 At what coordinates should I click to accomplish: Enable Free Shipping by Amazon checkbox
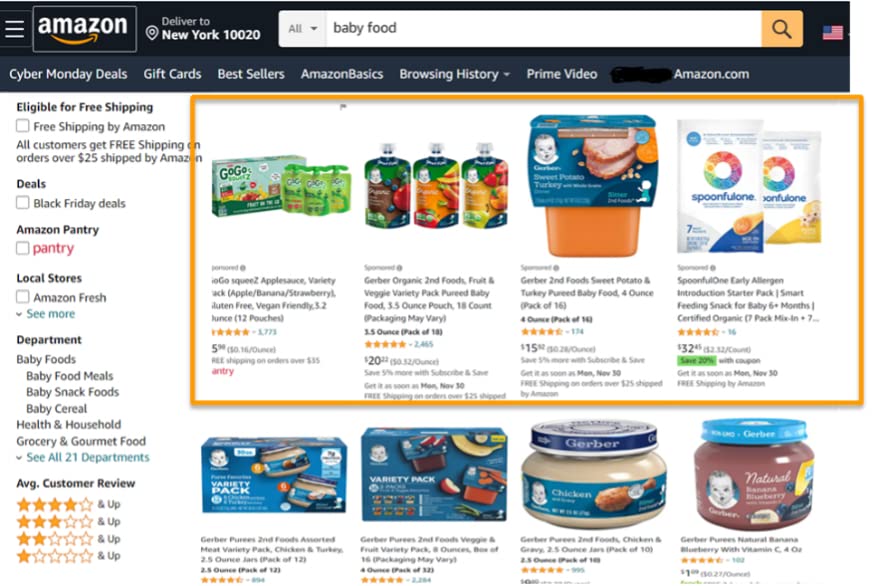23,126
